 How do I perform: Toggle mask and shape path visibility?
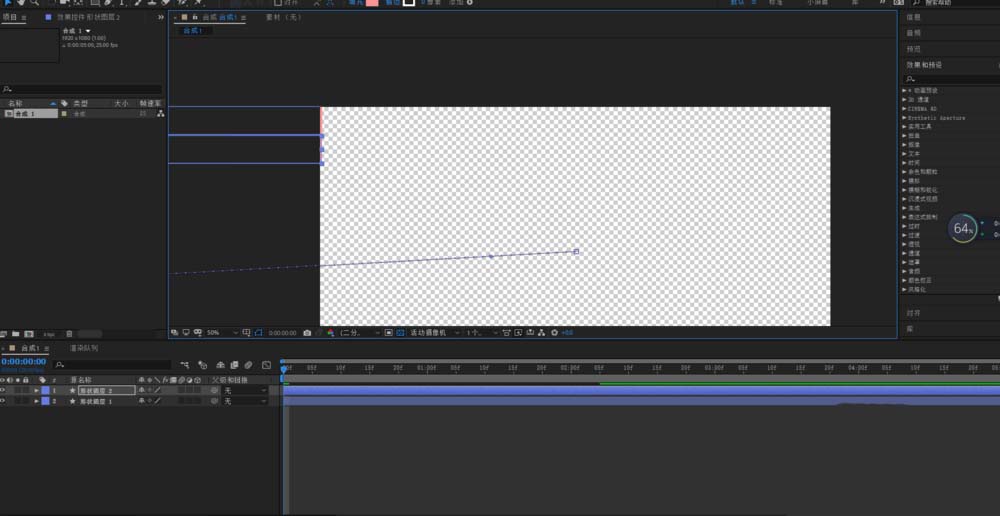(x=258, y=332)
